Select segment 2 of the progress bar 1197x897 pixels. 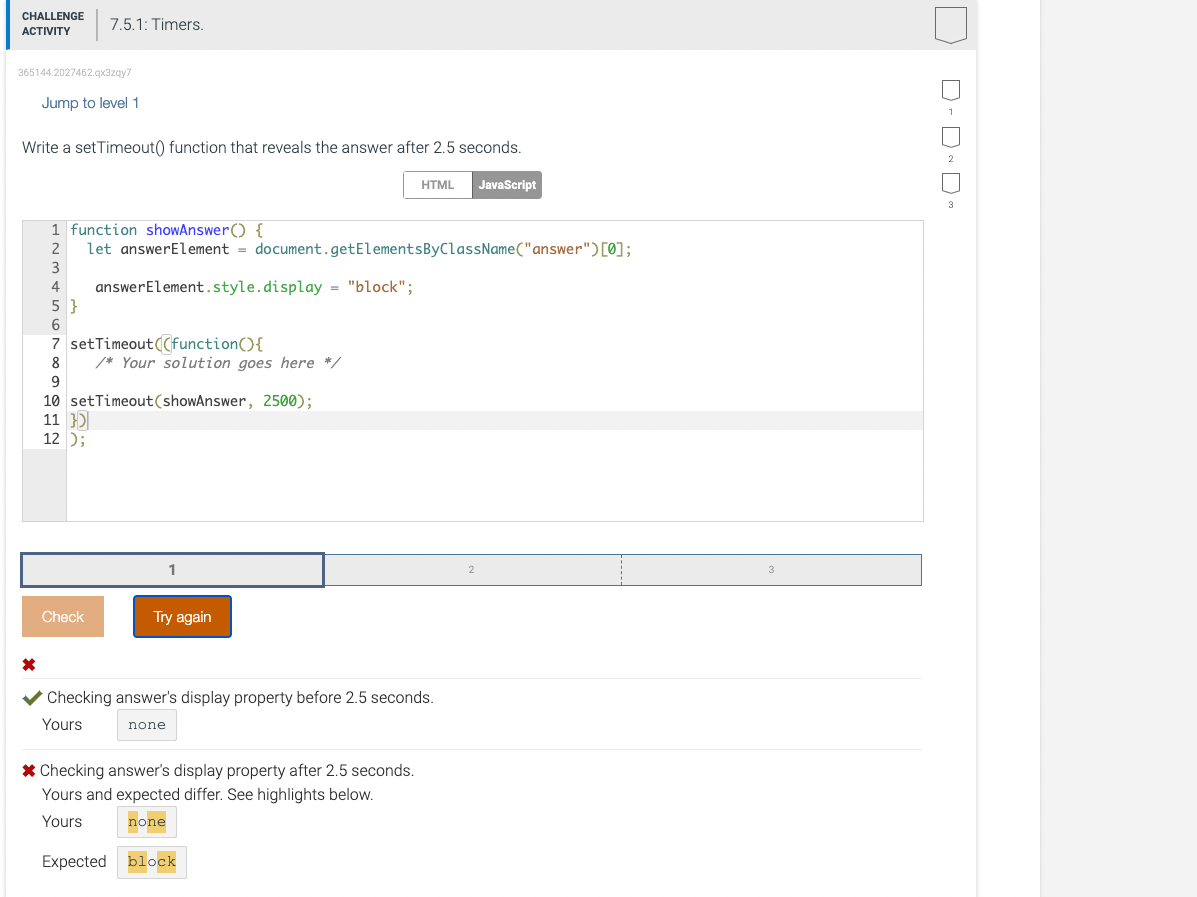471,569
